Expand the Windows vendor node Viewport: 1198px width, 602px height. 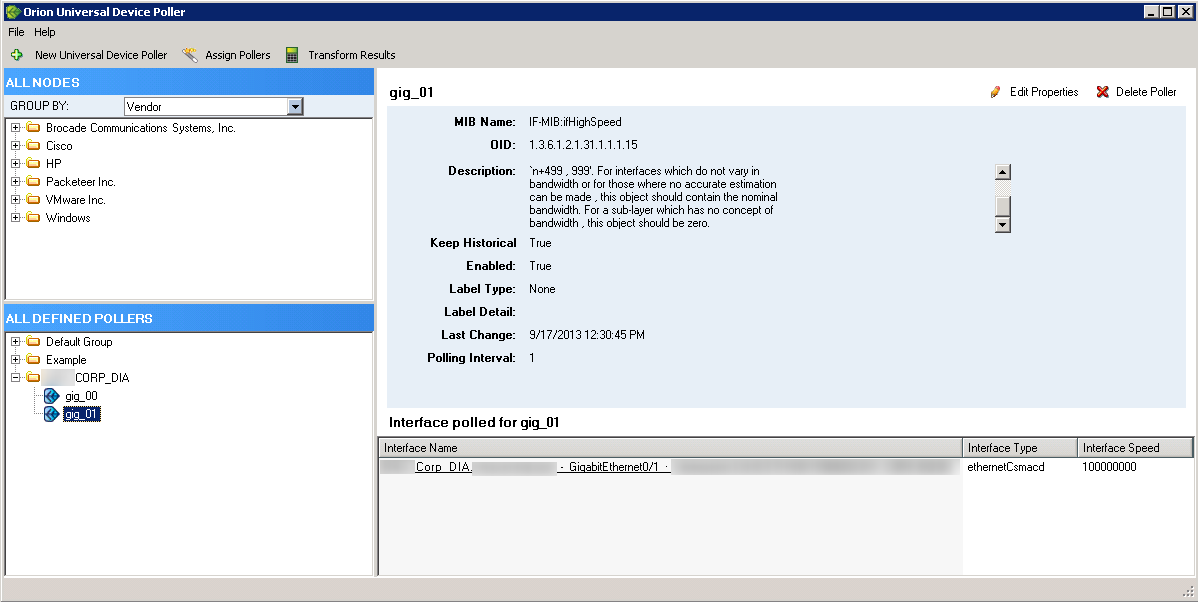click(x=15, y=218)
